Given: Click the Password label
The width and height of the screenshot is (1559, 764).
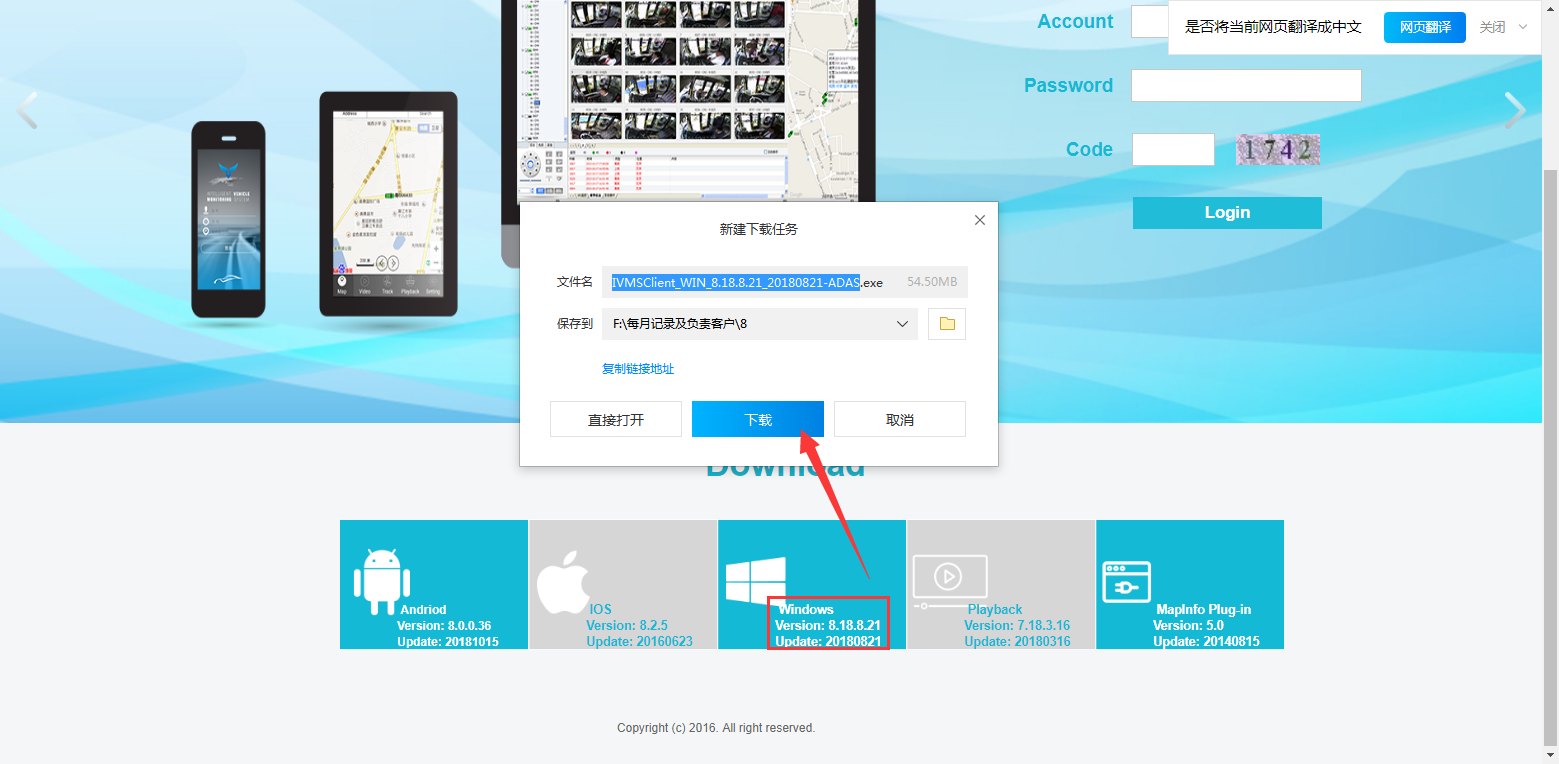Looking at the screenshot, I should click(1068, 85).
